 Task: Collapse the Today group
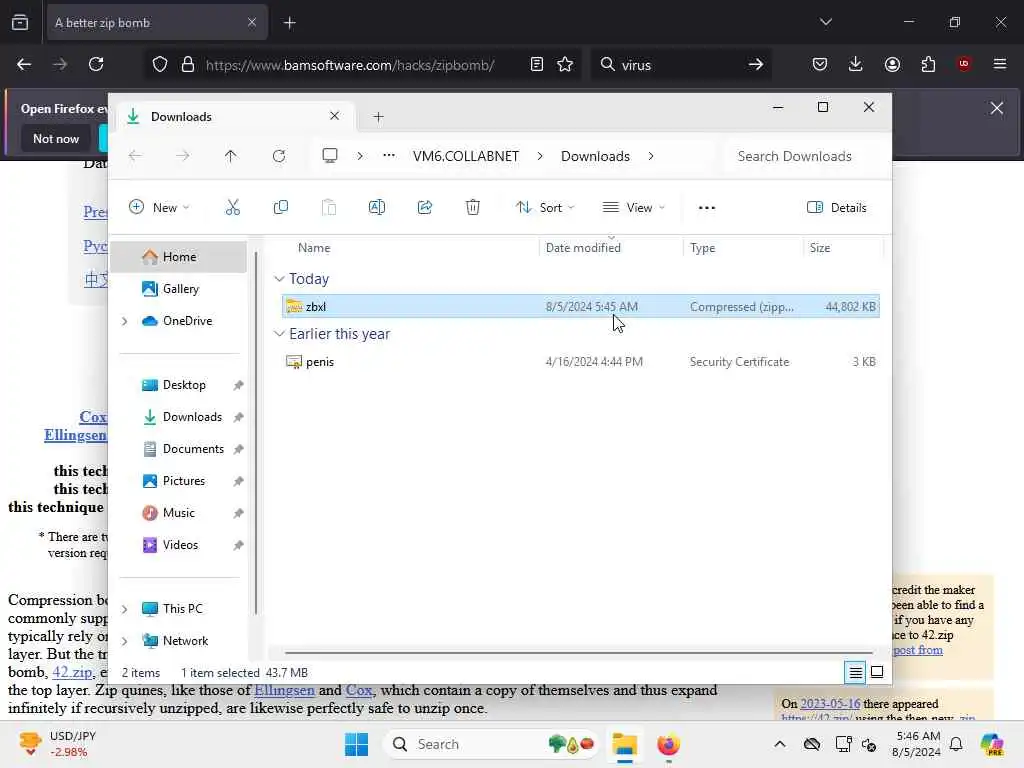tap(279, 279)
